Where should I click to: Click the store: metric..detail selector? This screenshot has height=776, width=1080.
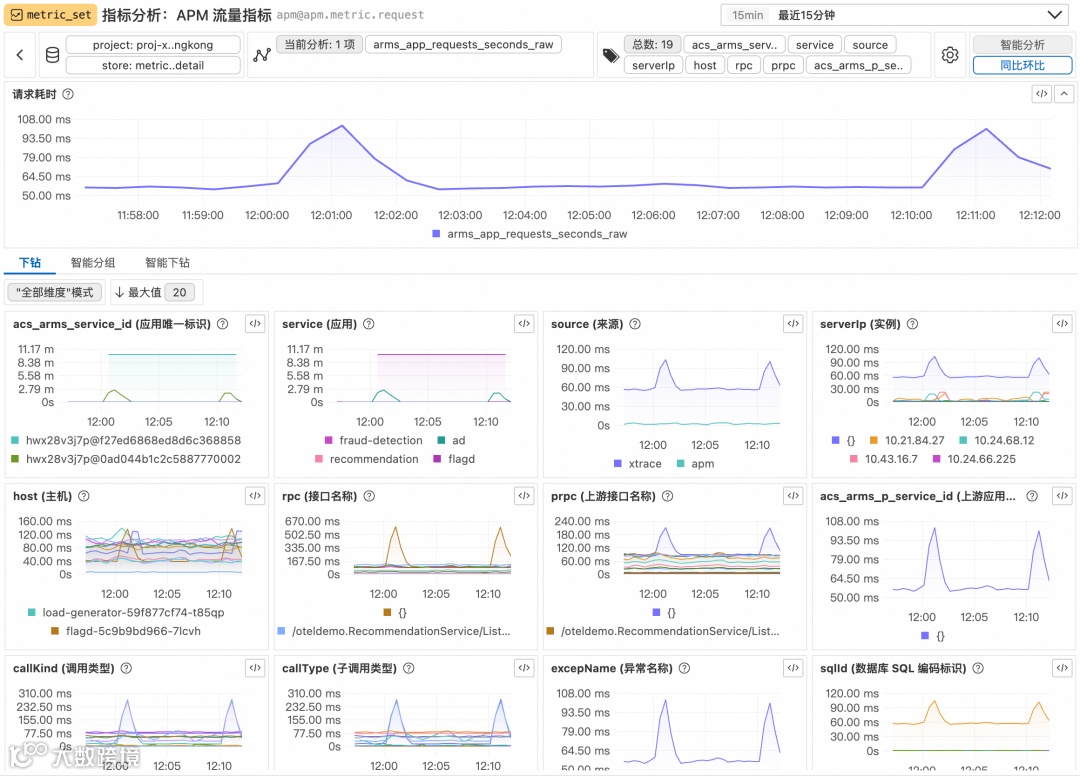click(153, 65)
